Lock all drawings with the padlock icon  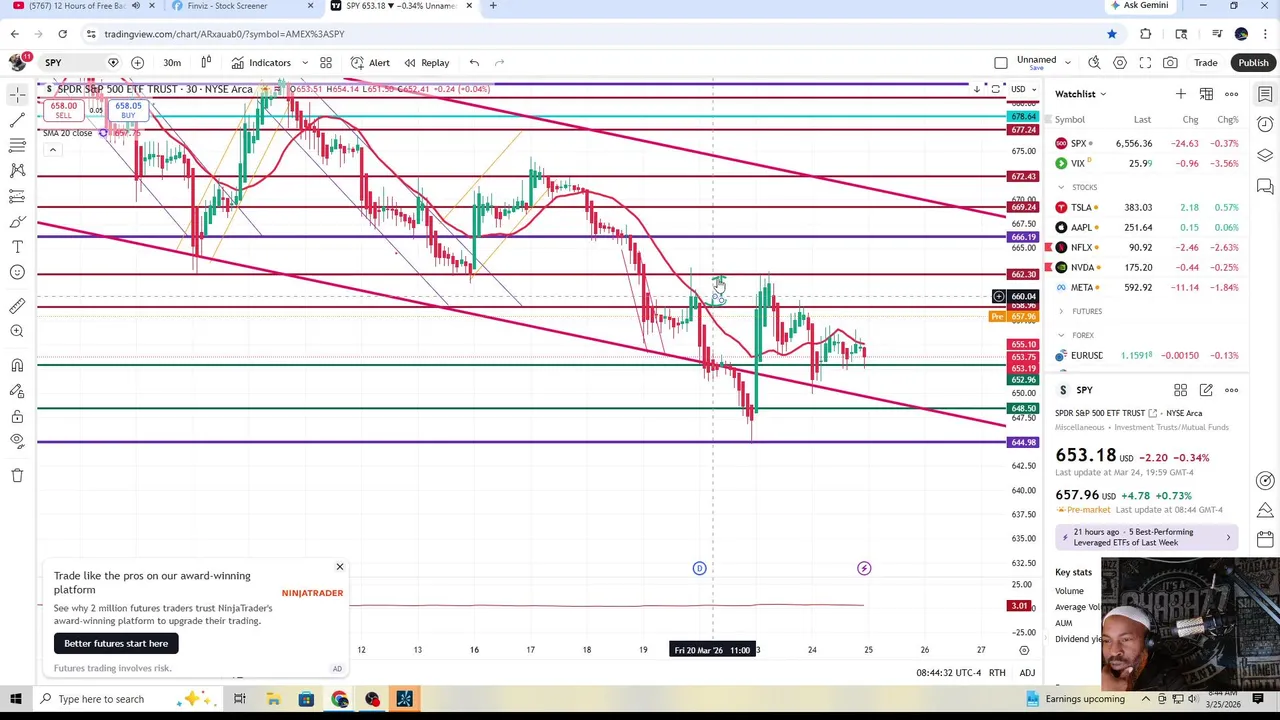[17, 416]
